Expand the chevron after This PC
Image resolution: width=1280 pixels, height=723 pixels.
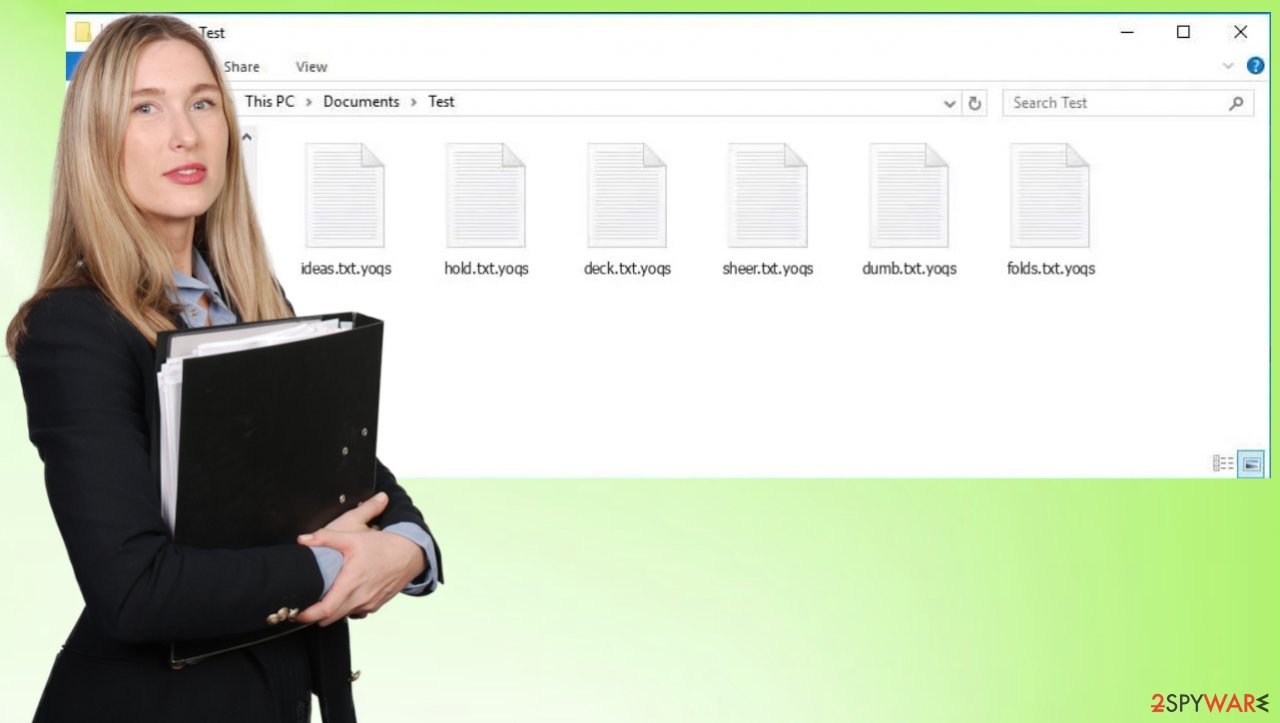309,102
